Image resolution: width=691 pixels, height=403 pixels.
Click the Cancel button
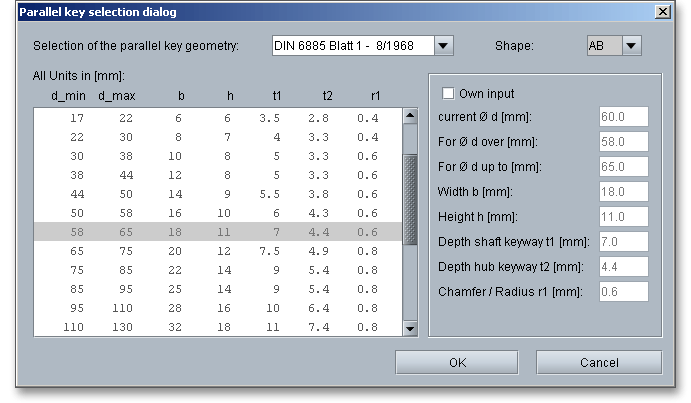(598, 362)
